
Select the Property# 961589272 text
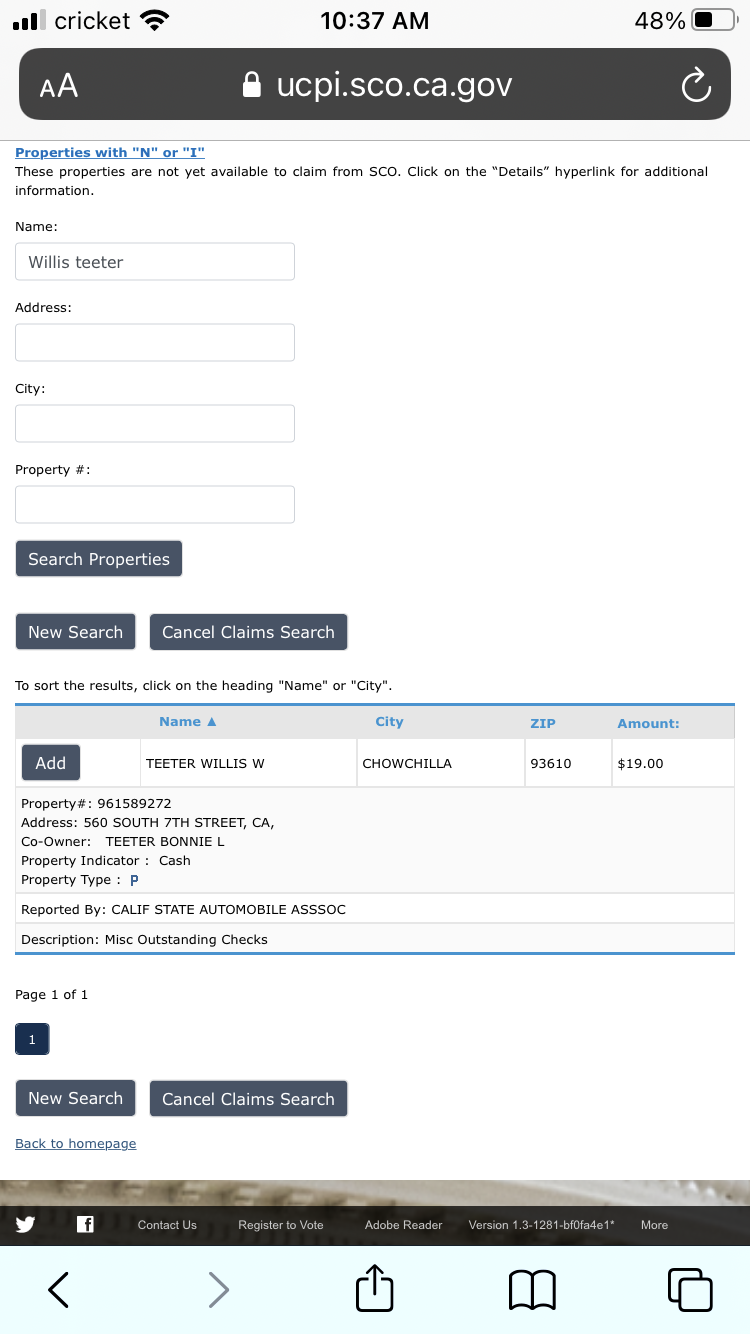(96, 803)
